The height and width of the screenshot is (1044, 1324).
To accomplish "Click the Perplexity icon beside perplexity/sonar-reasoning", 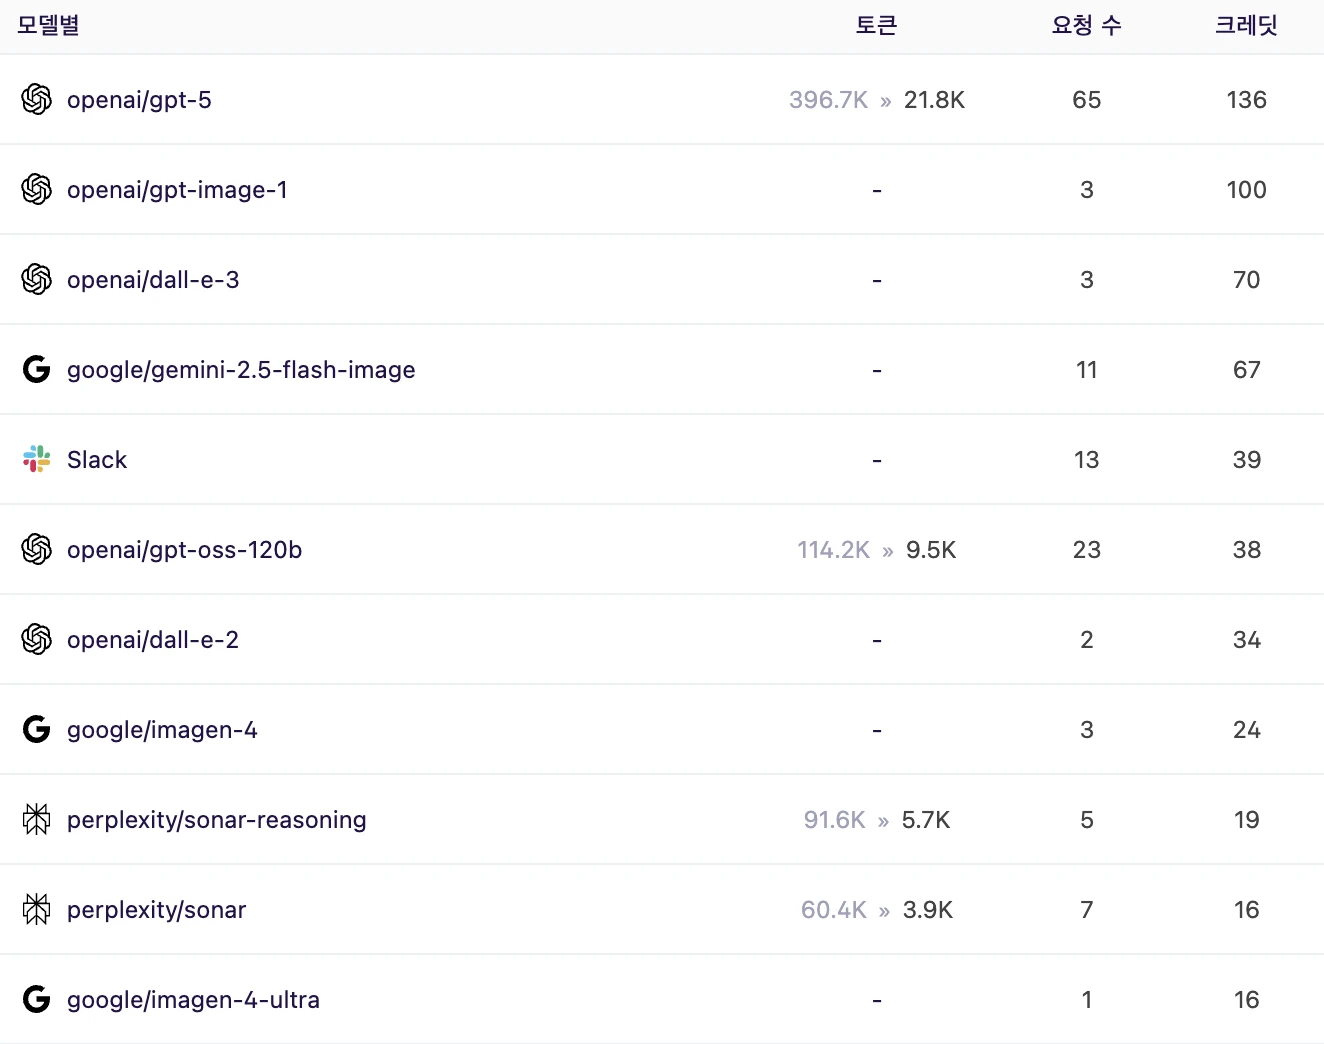I will (x=37, y=819).
